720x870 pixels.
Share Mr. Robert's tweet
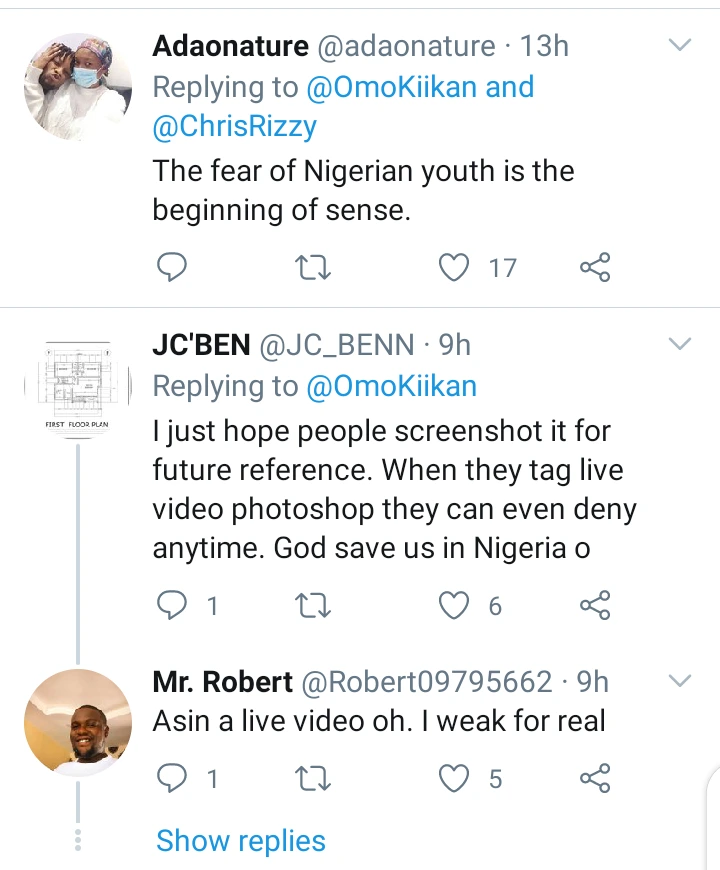595,778
